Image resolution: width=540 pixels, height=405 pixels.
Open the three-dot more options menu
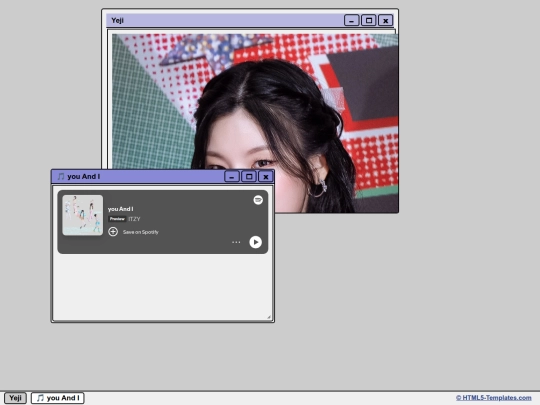[236, 242]
